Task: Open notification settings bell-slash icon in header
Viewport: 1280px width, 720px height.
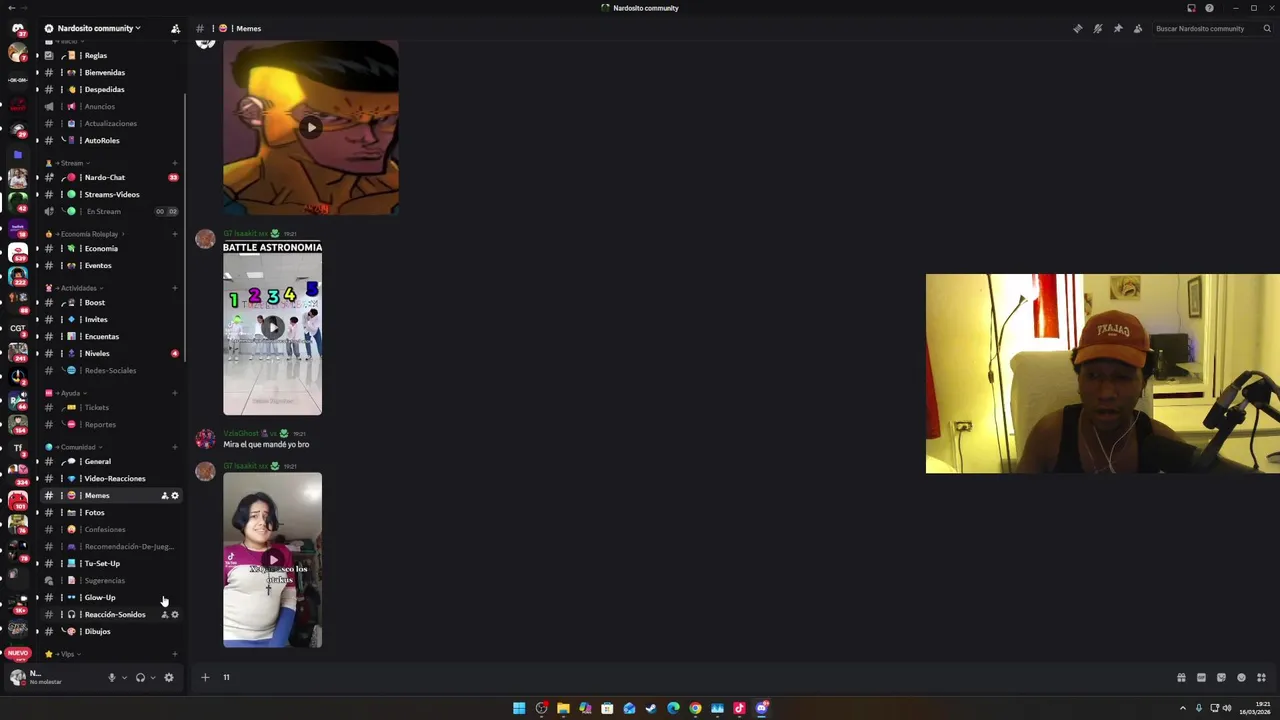Action: point(1098,28)
